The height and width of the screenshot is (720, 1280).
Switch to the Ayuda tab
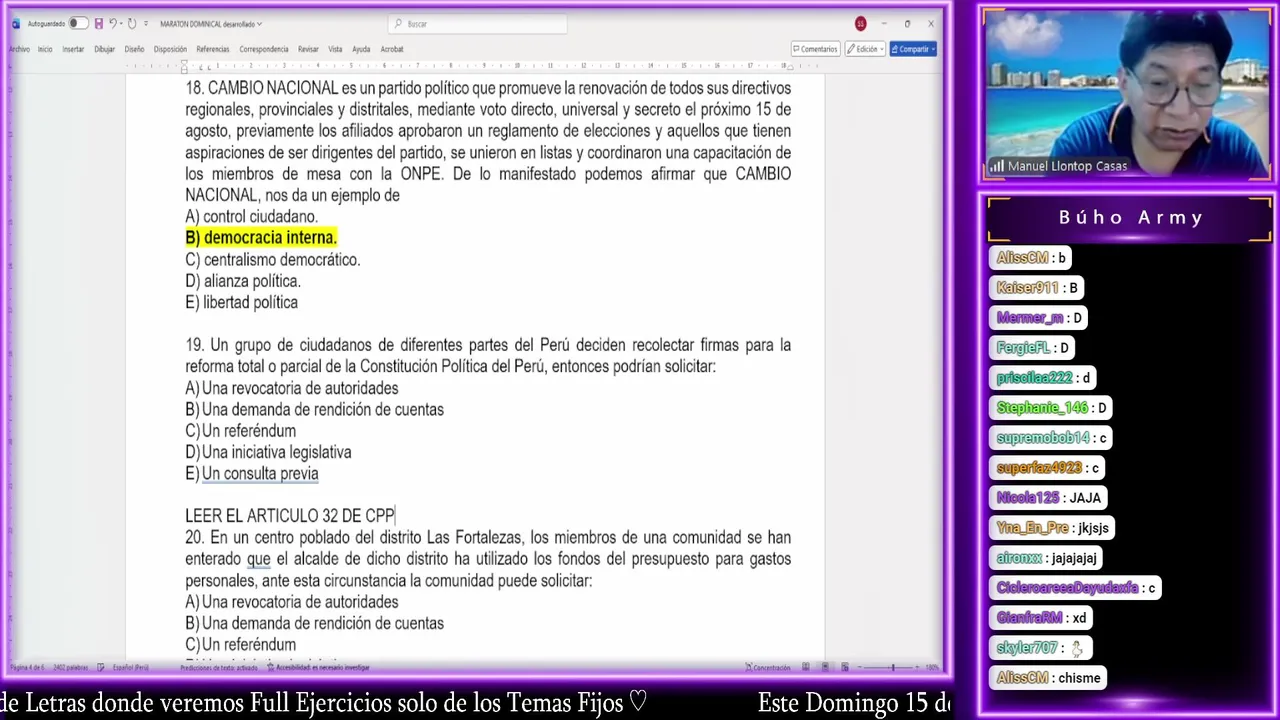pos(361,49)
